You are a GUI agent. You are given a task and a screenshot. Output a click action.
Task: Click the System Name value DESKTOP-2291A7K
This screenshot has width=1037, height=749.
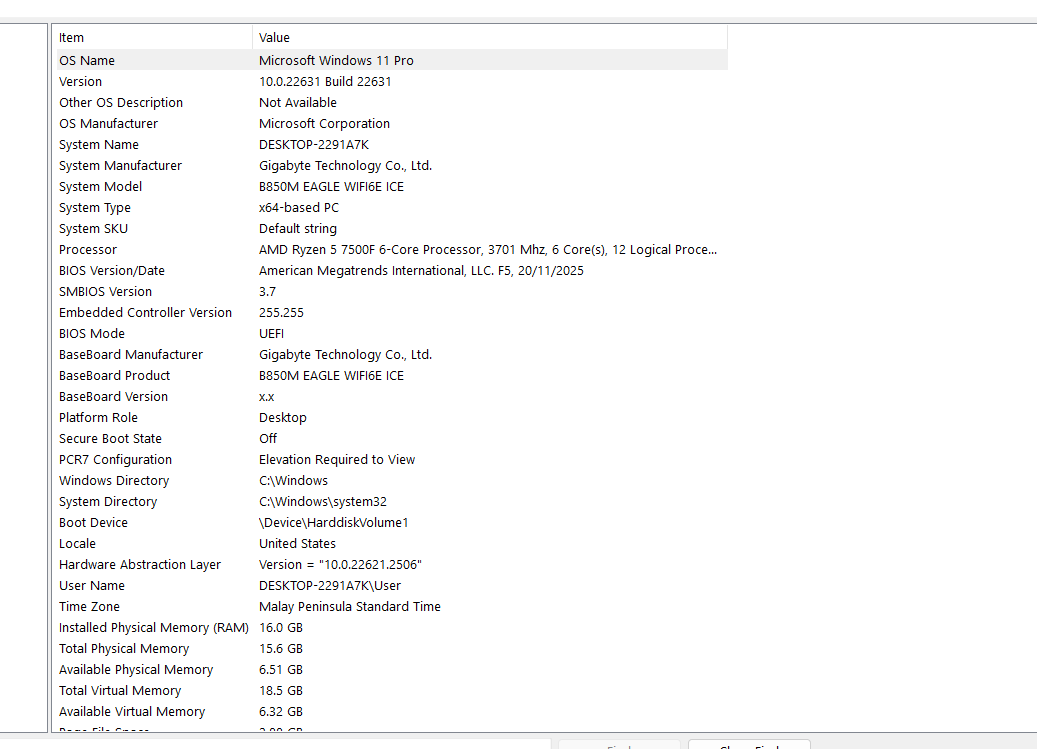(x=313, y=145)
